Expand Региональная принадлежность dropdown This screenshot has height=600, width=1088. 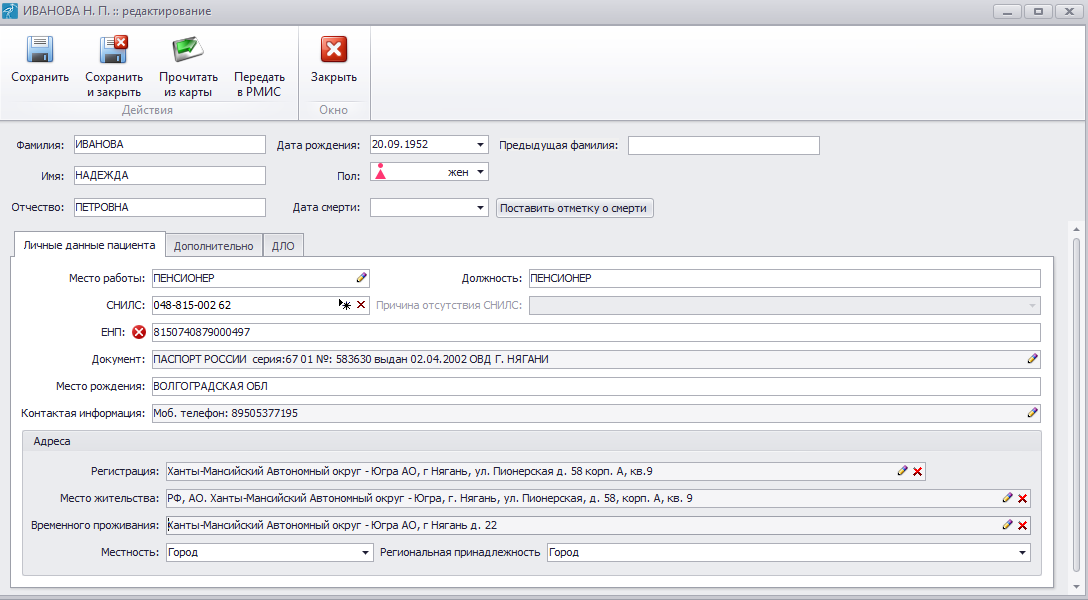tap(1022, 552)
